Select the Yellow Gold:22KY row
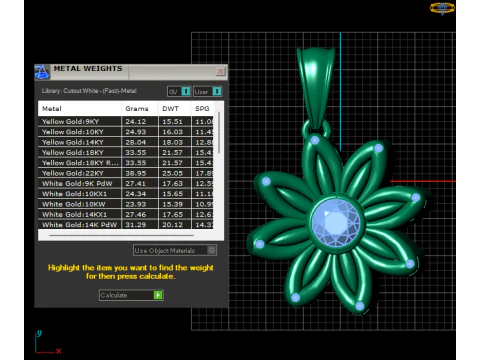The width and height of the screenshot is (480, 360). [x=126, y=173]
